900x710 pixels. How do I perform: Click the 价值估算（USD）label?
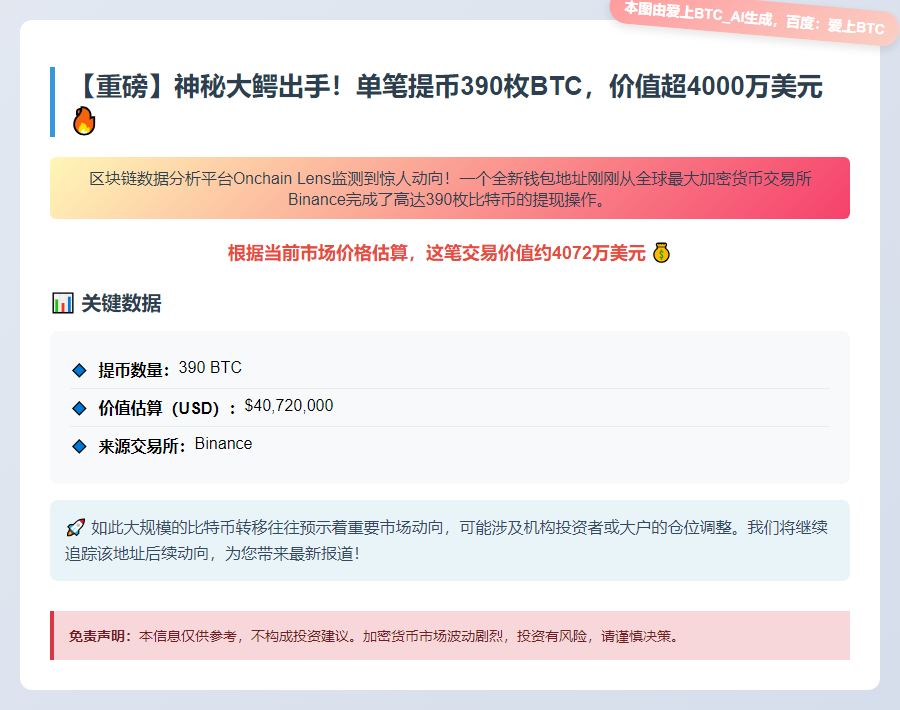pos(167,408)
